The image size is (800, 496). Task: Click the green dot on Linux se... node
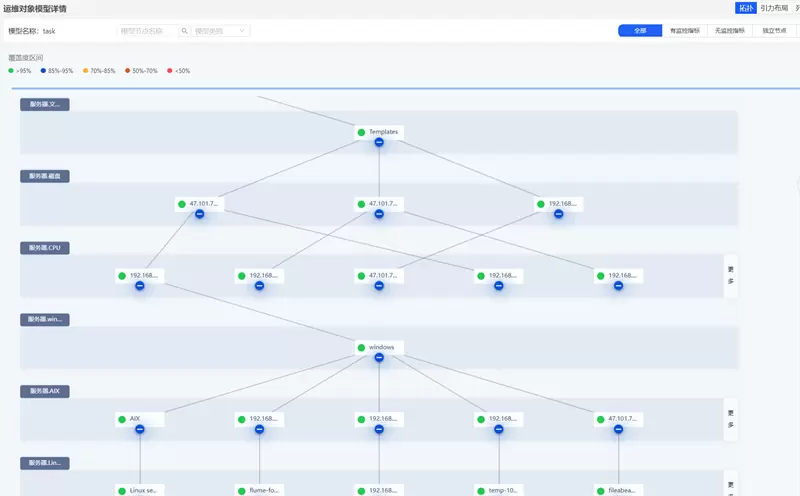click(x=123, y=491)
